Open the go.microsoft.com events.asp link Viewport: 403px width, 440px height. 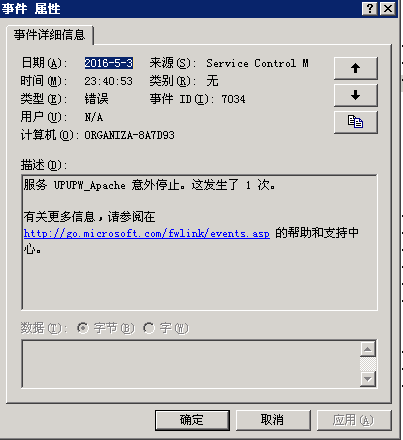point(147,233)
